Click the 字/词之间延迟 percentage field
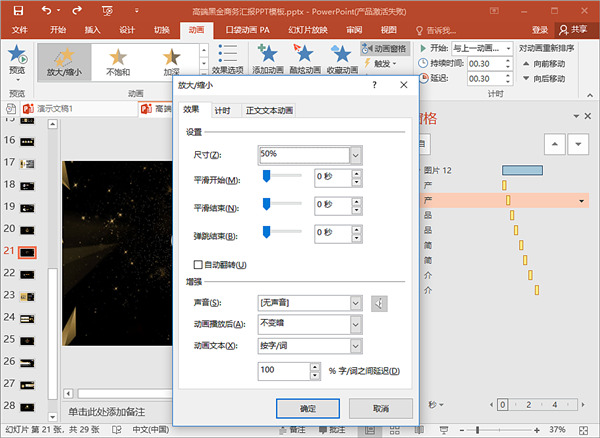600x438 pixels. tap(284, 371)
